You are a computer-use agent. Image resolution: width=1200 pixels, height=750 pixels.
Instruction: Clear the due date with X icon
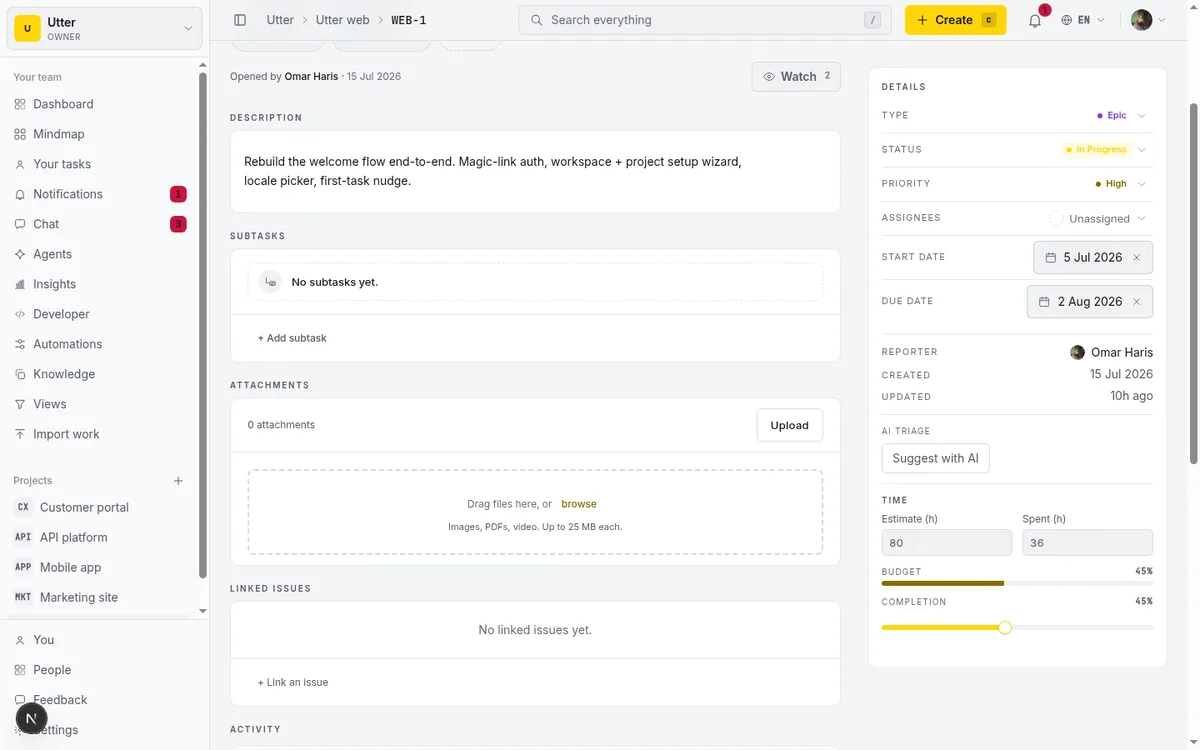click(x=1136, y=301)
